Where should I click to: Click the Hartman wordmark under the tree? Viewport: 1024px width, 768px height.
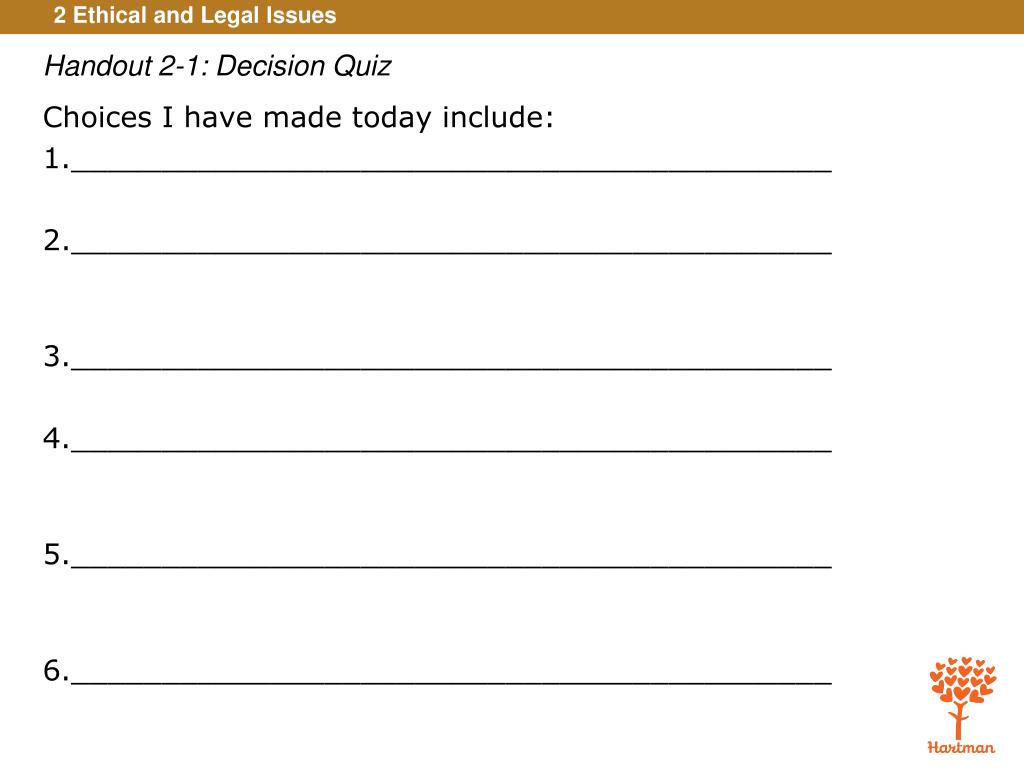coord(961,747)
